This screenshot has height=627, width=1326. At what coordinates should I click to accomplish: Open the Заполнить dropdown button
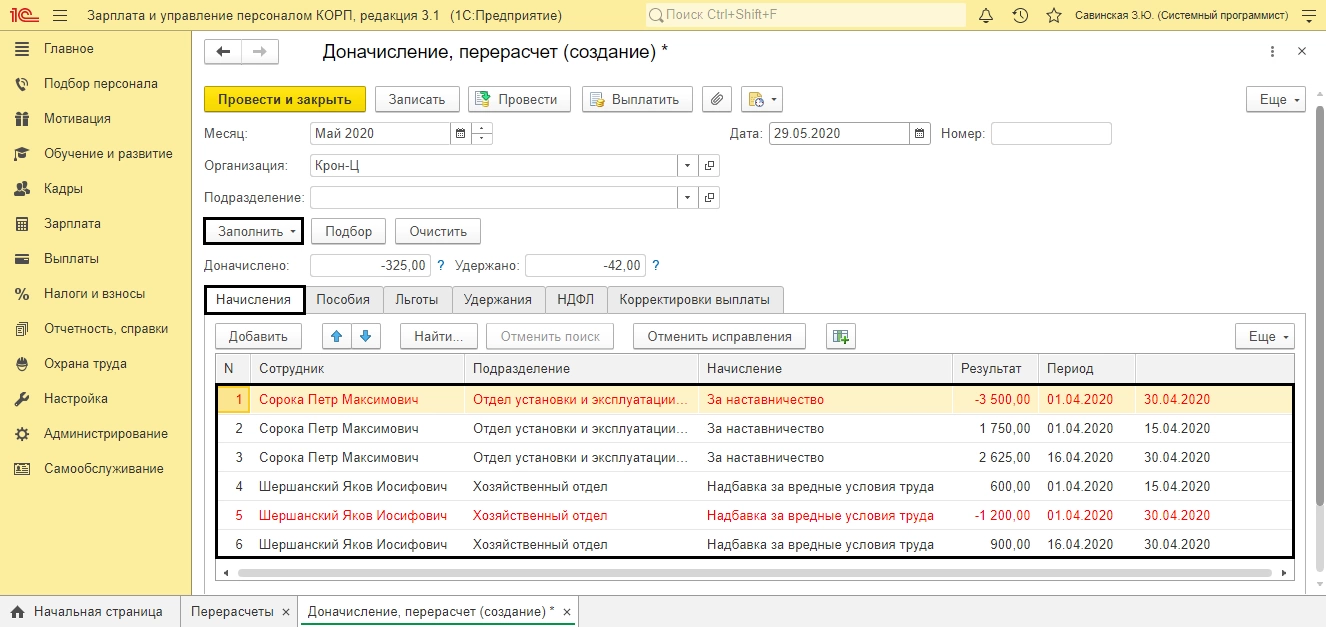[253, 231]
